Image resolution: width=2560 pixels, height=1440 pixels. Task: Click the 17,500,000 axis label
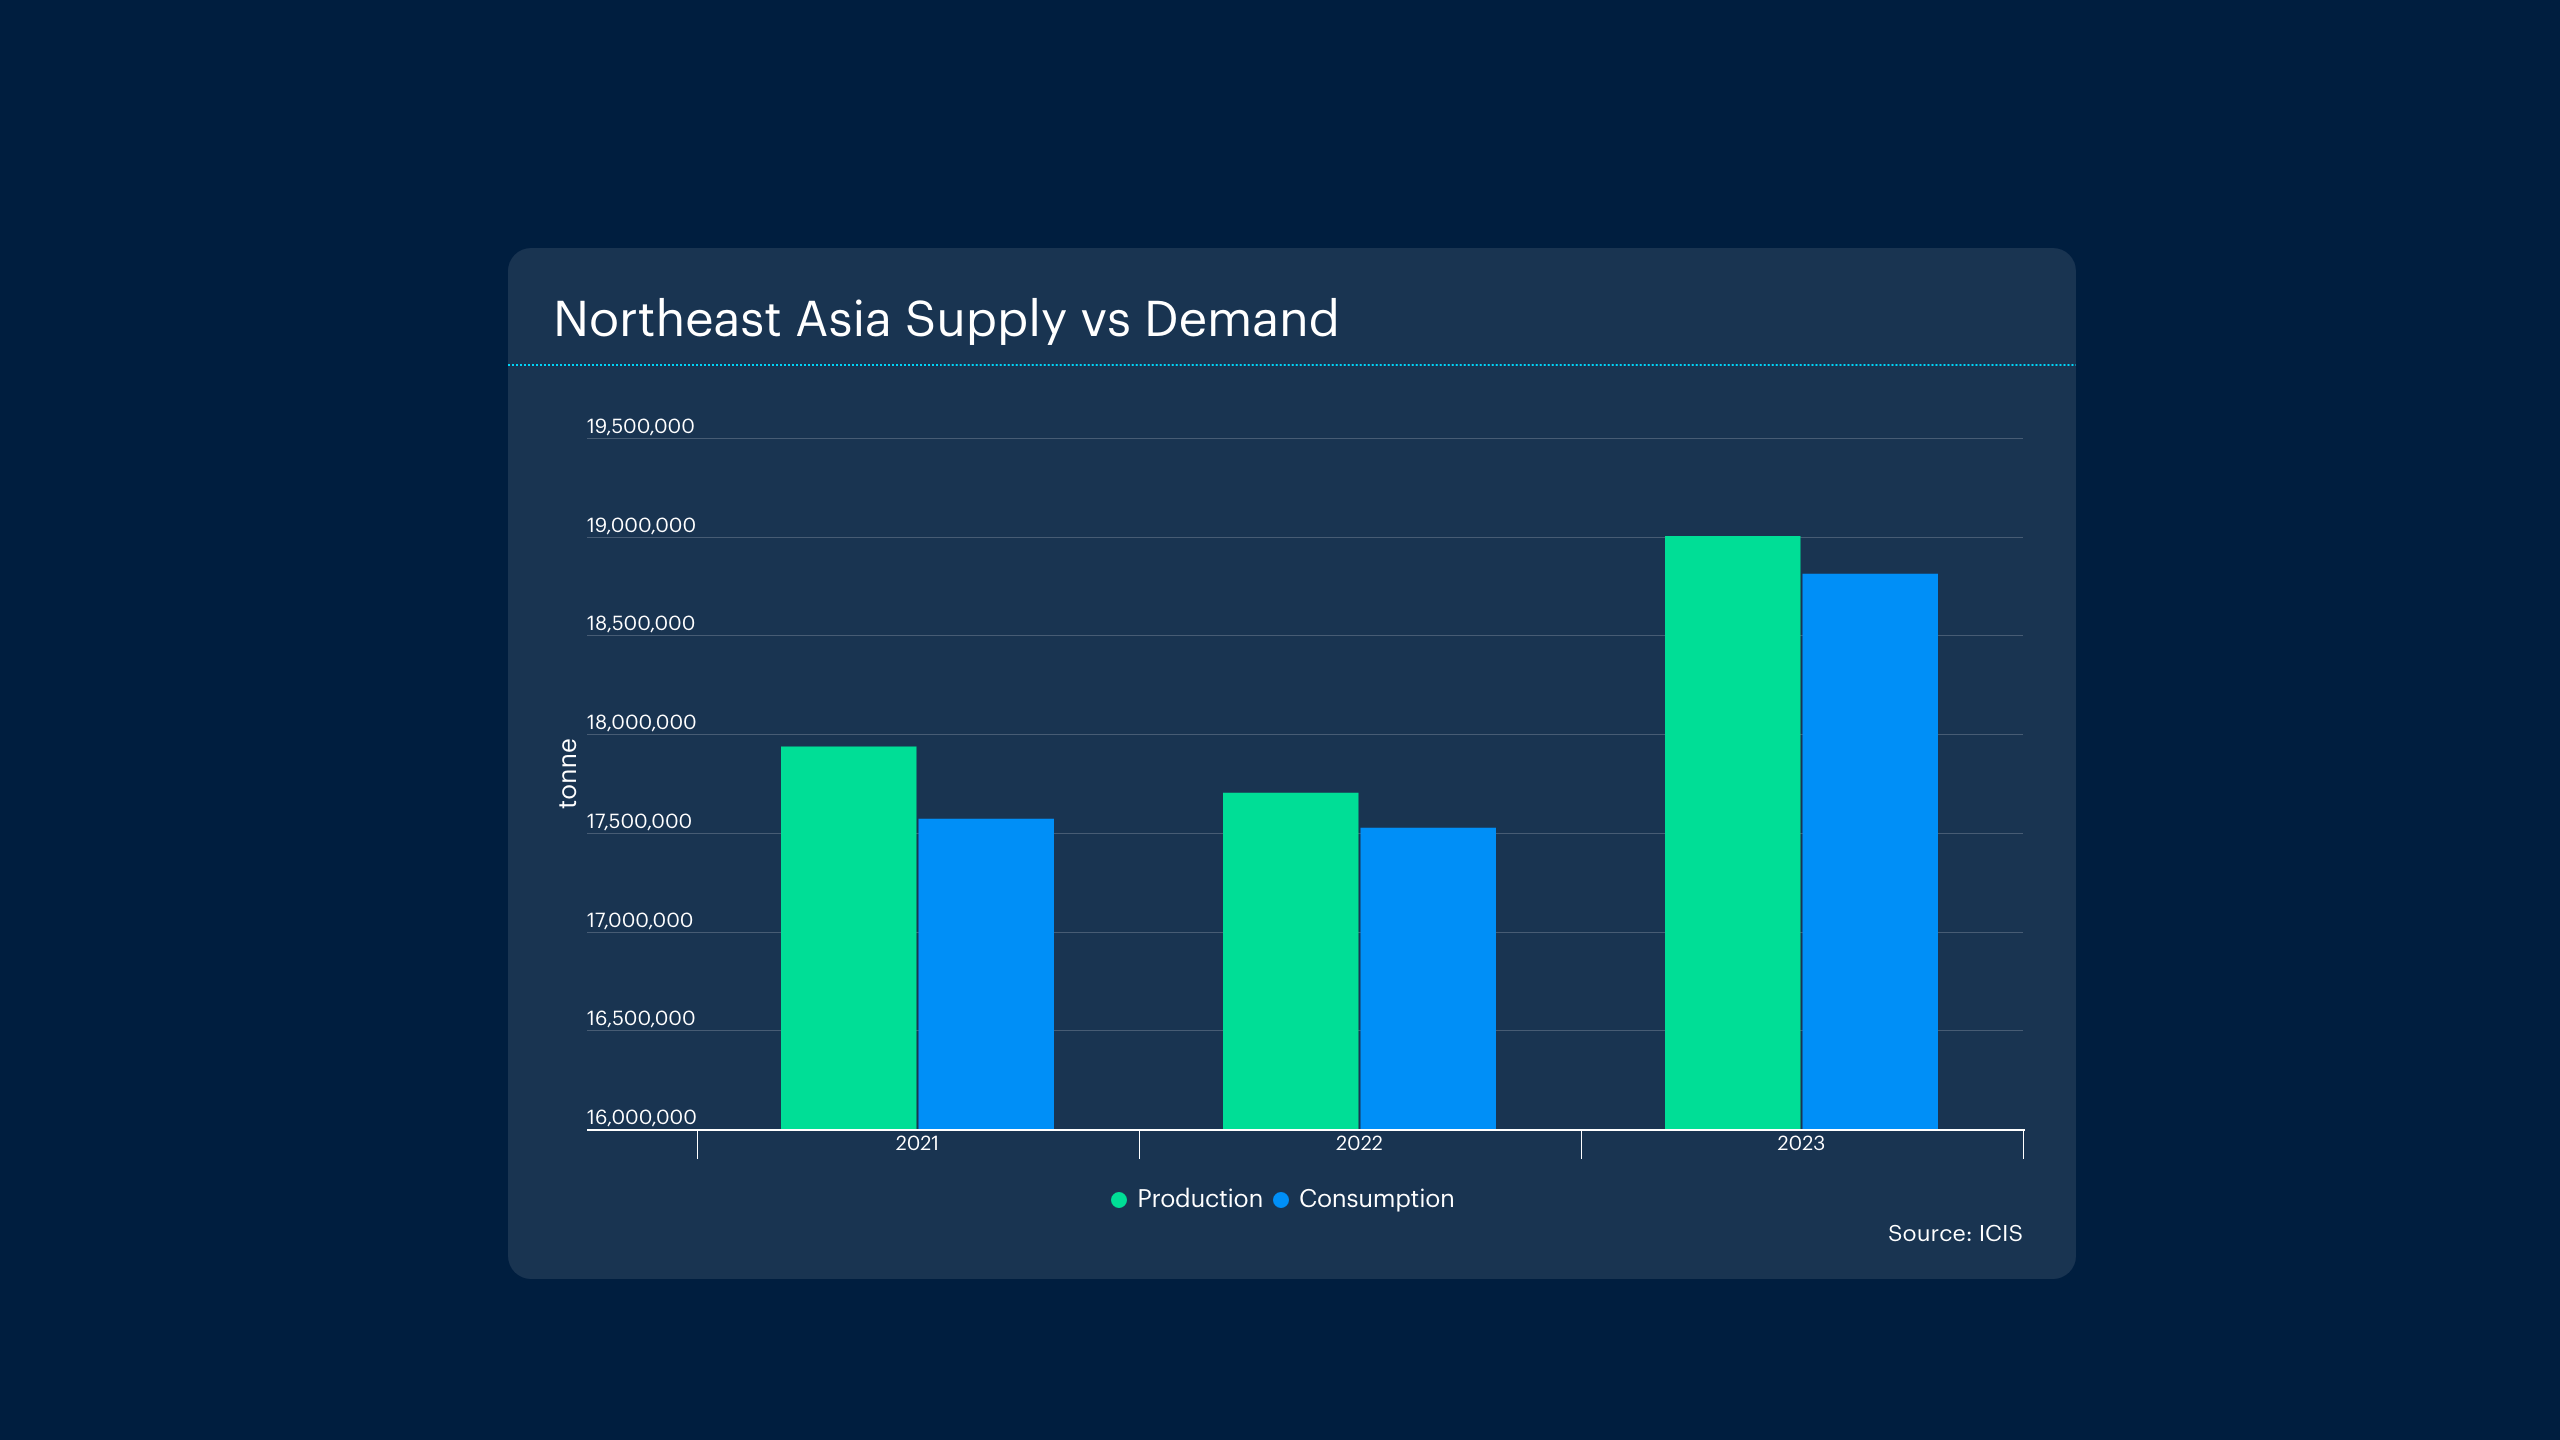638,821
